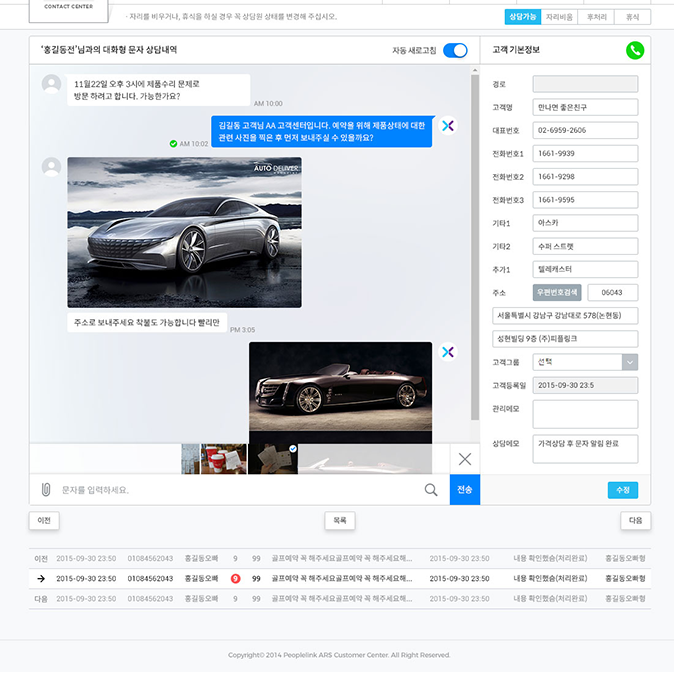Open the 고객그룹 dropdown
The height and width of the screenshot is (674, 674).
(x=630, y=362)
